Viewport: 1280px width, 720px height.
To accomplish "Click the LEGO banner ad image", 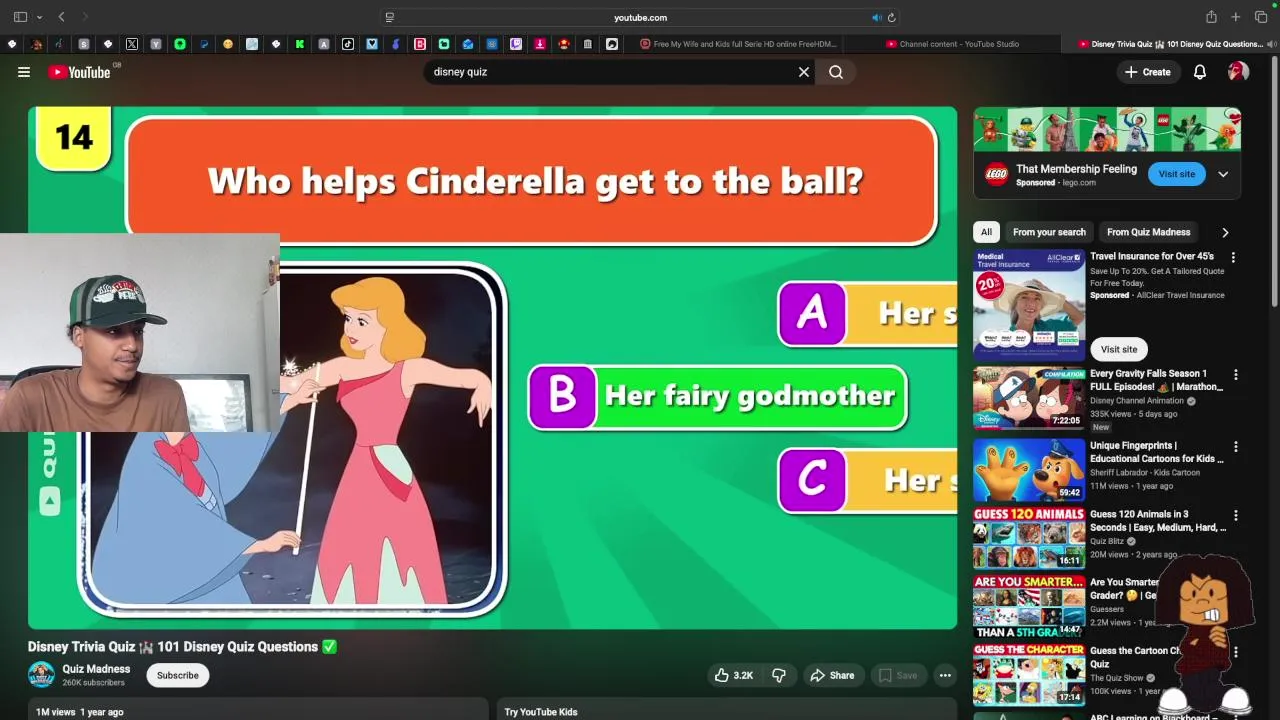I will (1107, 130).
